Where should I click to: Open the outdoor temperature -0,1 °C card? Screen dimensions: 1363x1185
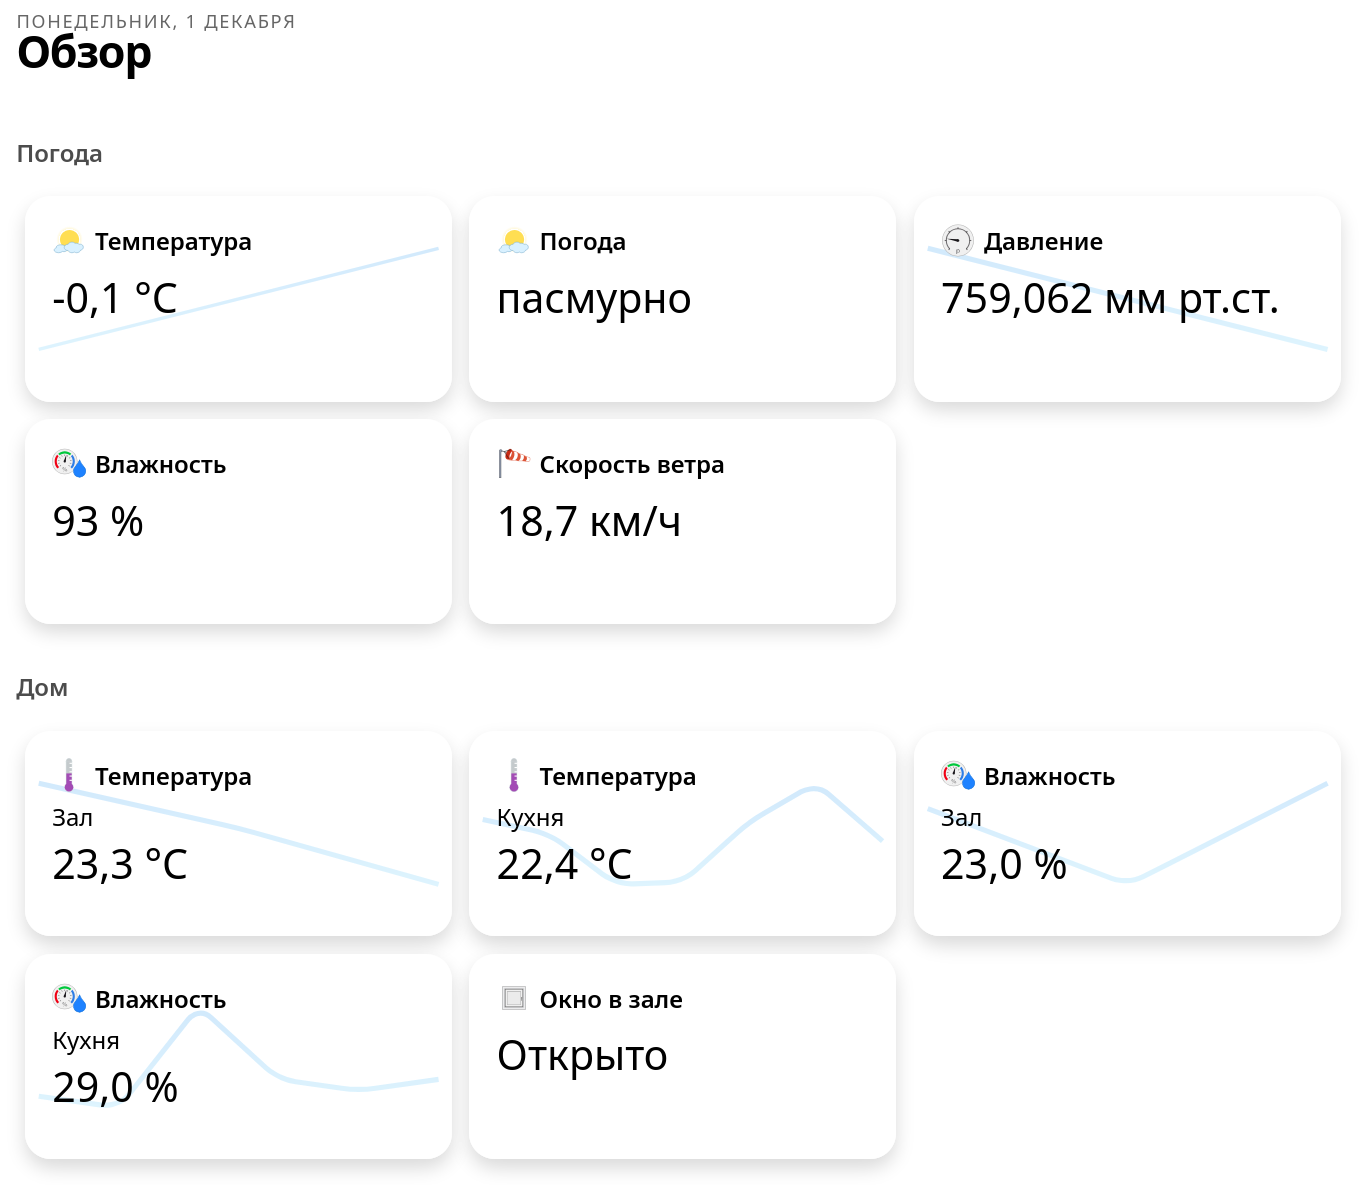(x=238, y=330)
